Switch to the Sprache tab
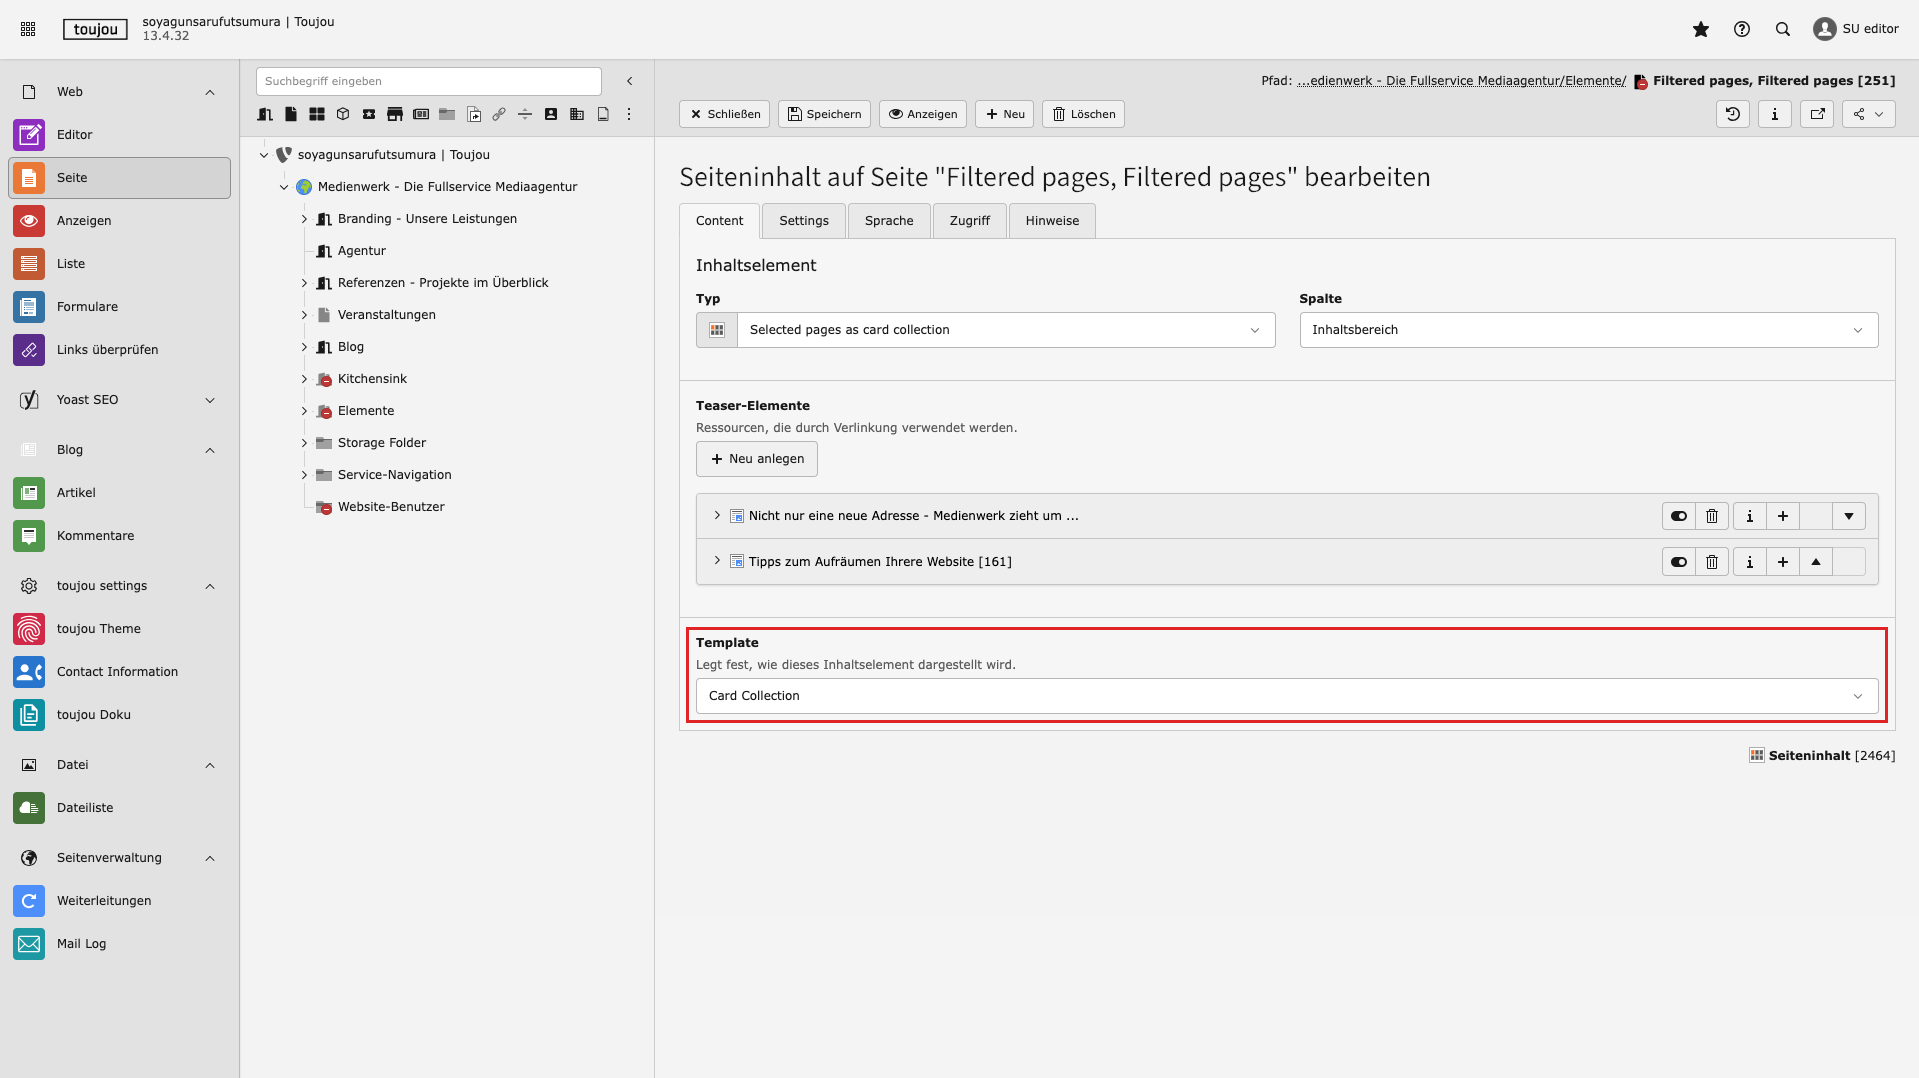 click(889, 221)
